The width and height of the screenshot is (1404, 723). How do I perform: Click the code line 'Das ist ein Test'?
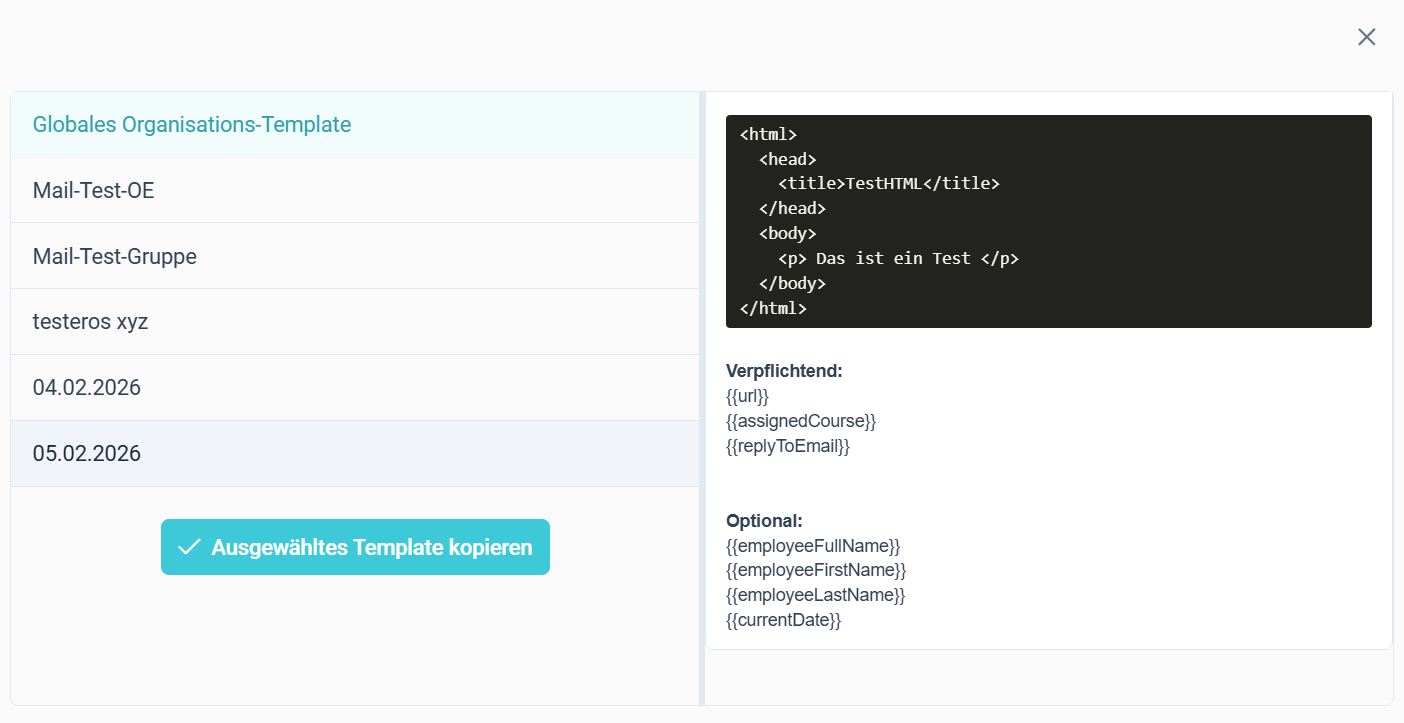(898, 259)
